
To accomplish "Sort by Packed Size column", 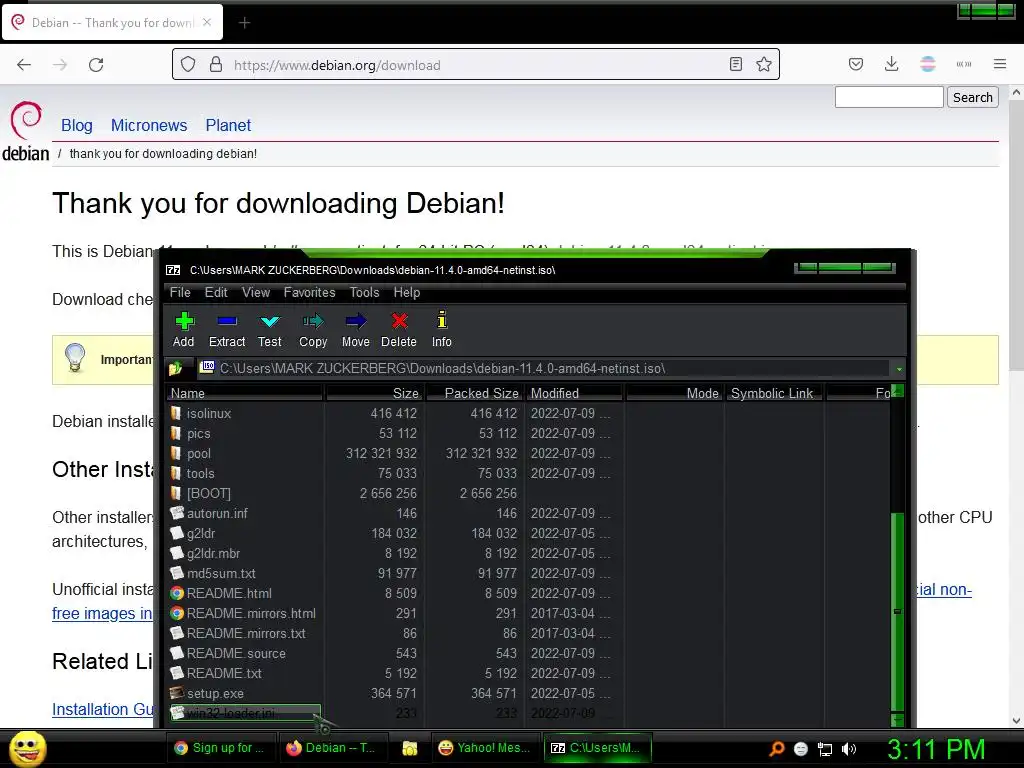I will tap(475, 393).
